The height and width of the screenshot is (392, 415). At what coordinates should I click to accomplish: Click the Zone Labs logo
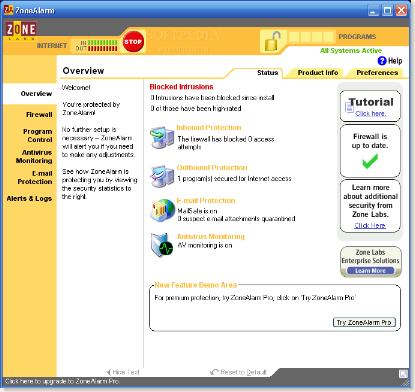(21, 31)
